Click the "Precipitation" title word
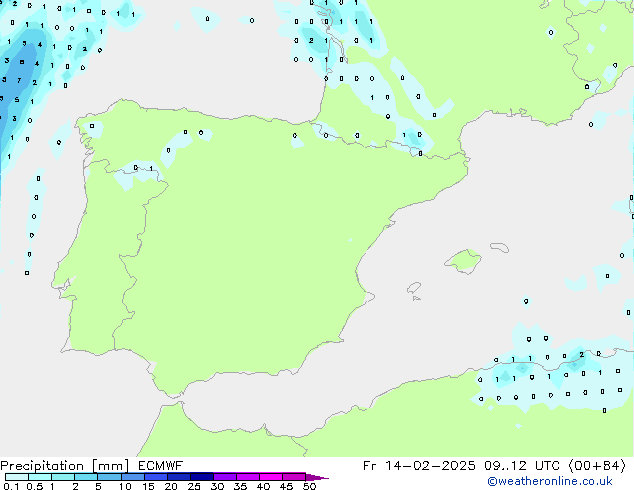The height and width of the screenshot is (490, 634). (x=42, y=466)
